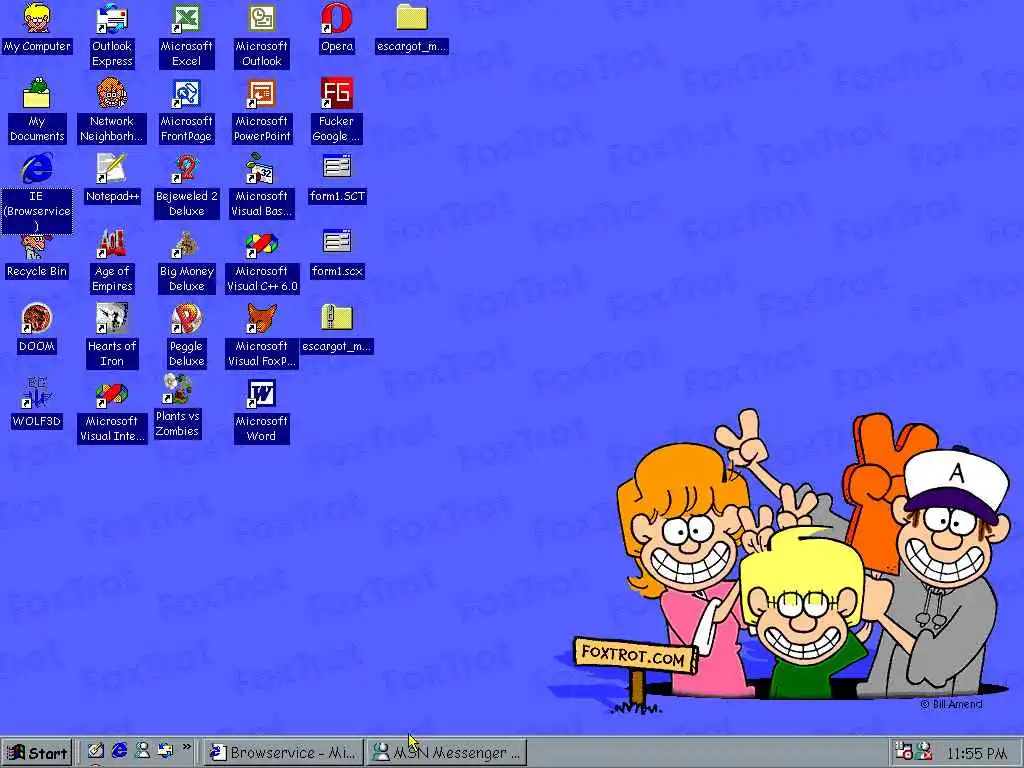Switch to the MSN Messenger taskbar button
Image resolution: width=1024 pixels, height=768 pixels.
[447, 753]
